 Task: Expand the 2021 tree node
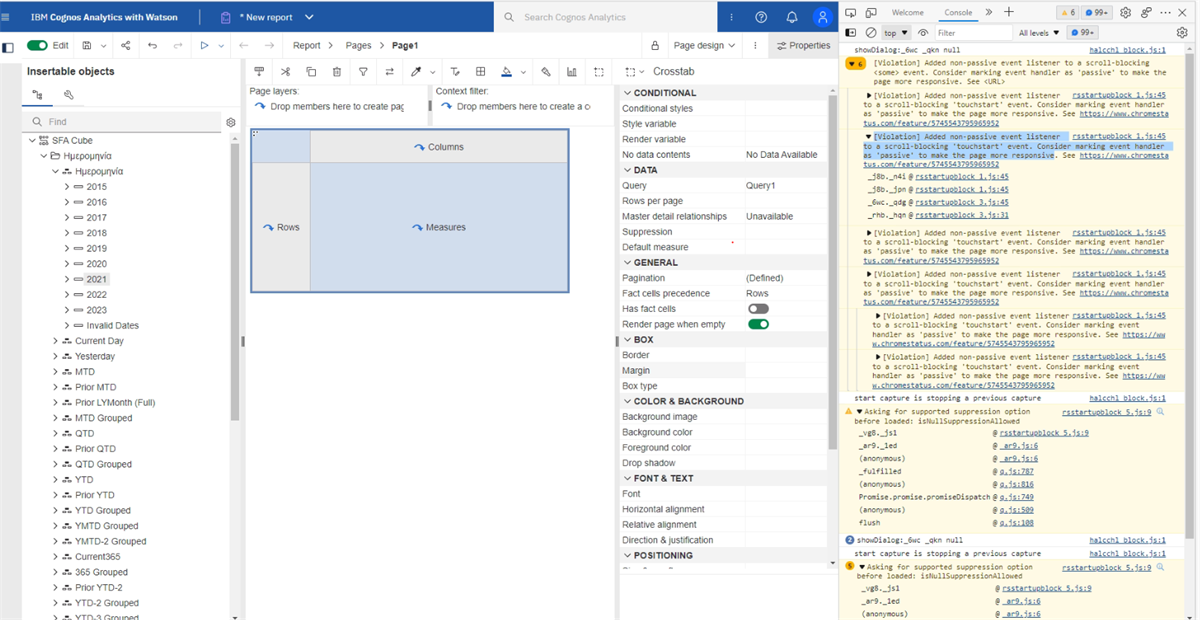[x=67, y=279]
